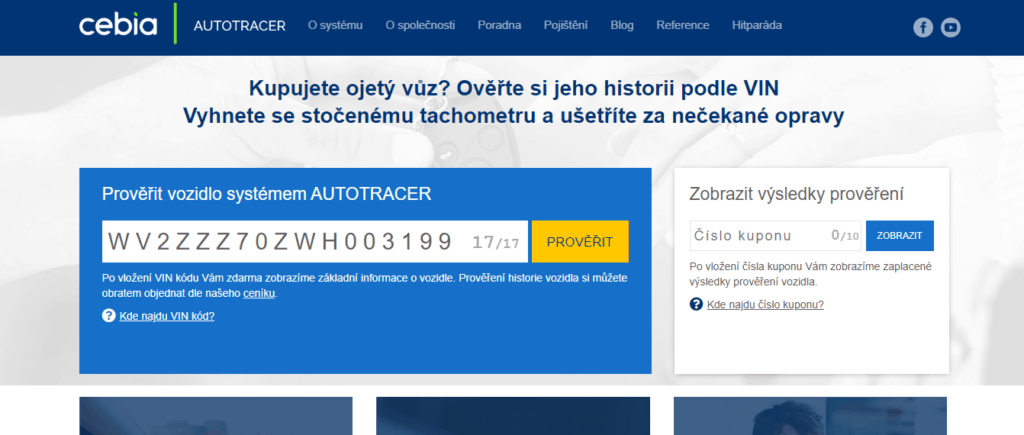This screenshot has height=435, width=1024.
Task: Click question mark icon beside VIN help
Action: click(108, 316)
